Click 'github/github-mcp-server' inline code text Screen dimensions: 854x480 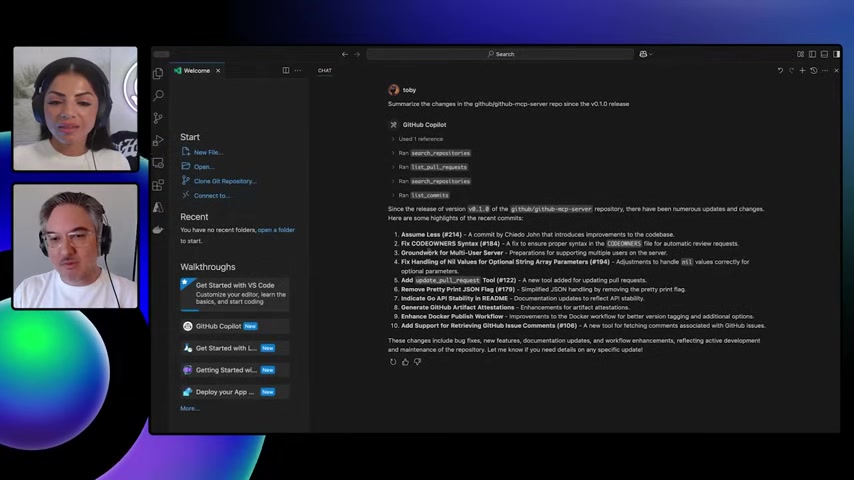click(551, 209)
